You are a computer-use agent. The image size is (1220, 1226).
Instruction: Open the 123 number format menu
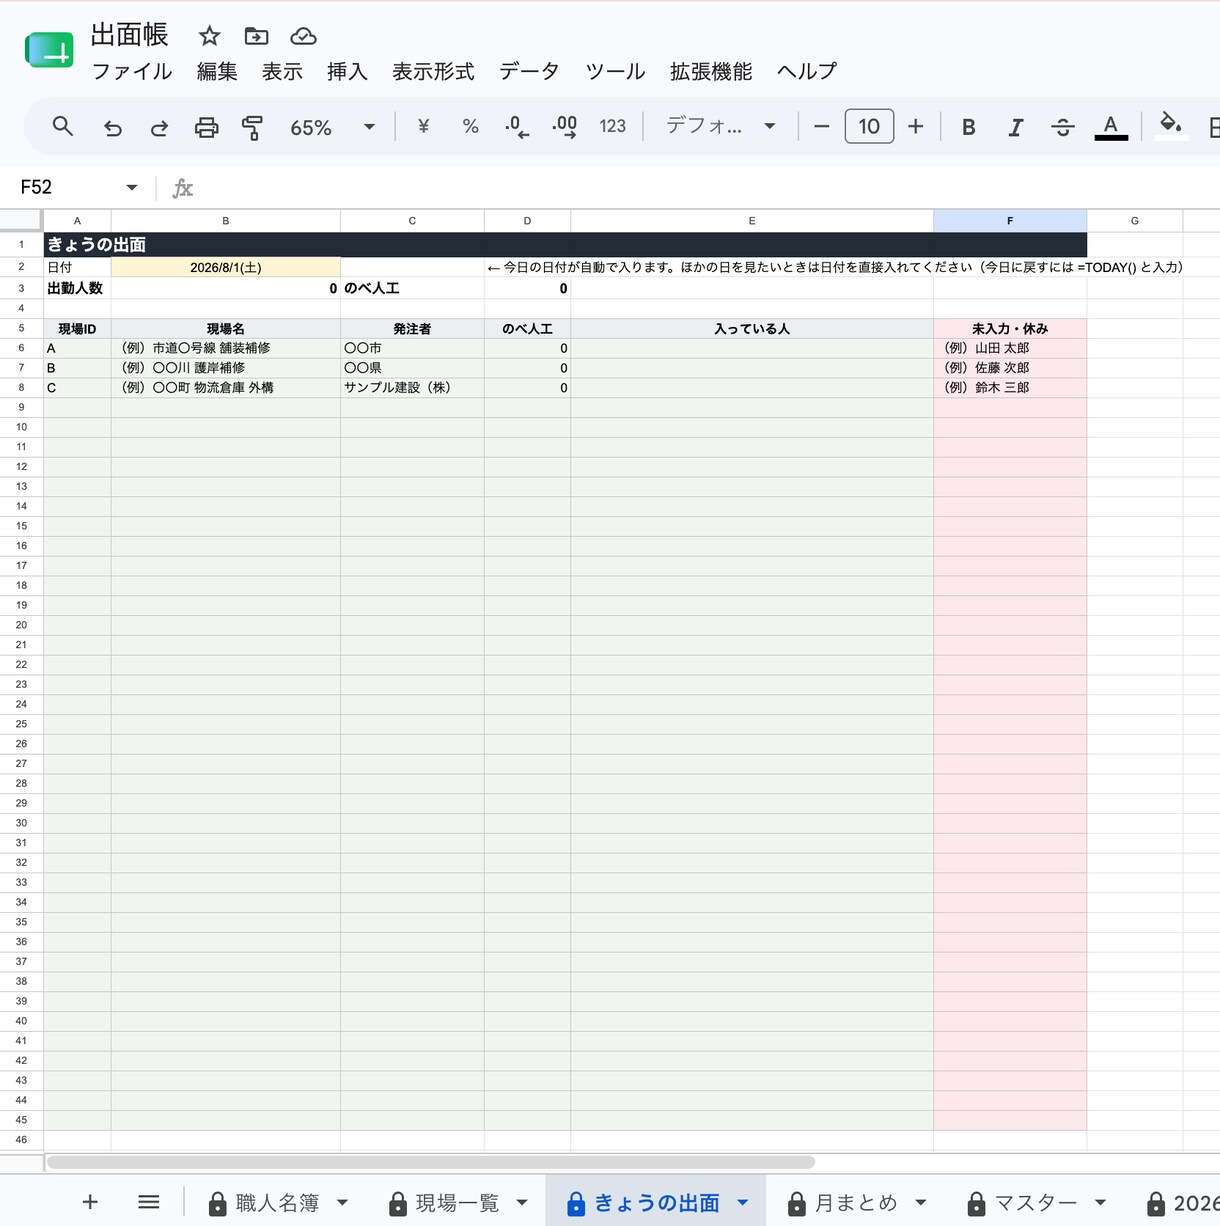(612, 126)
